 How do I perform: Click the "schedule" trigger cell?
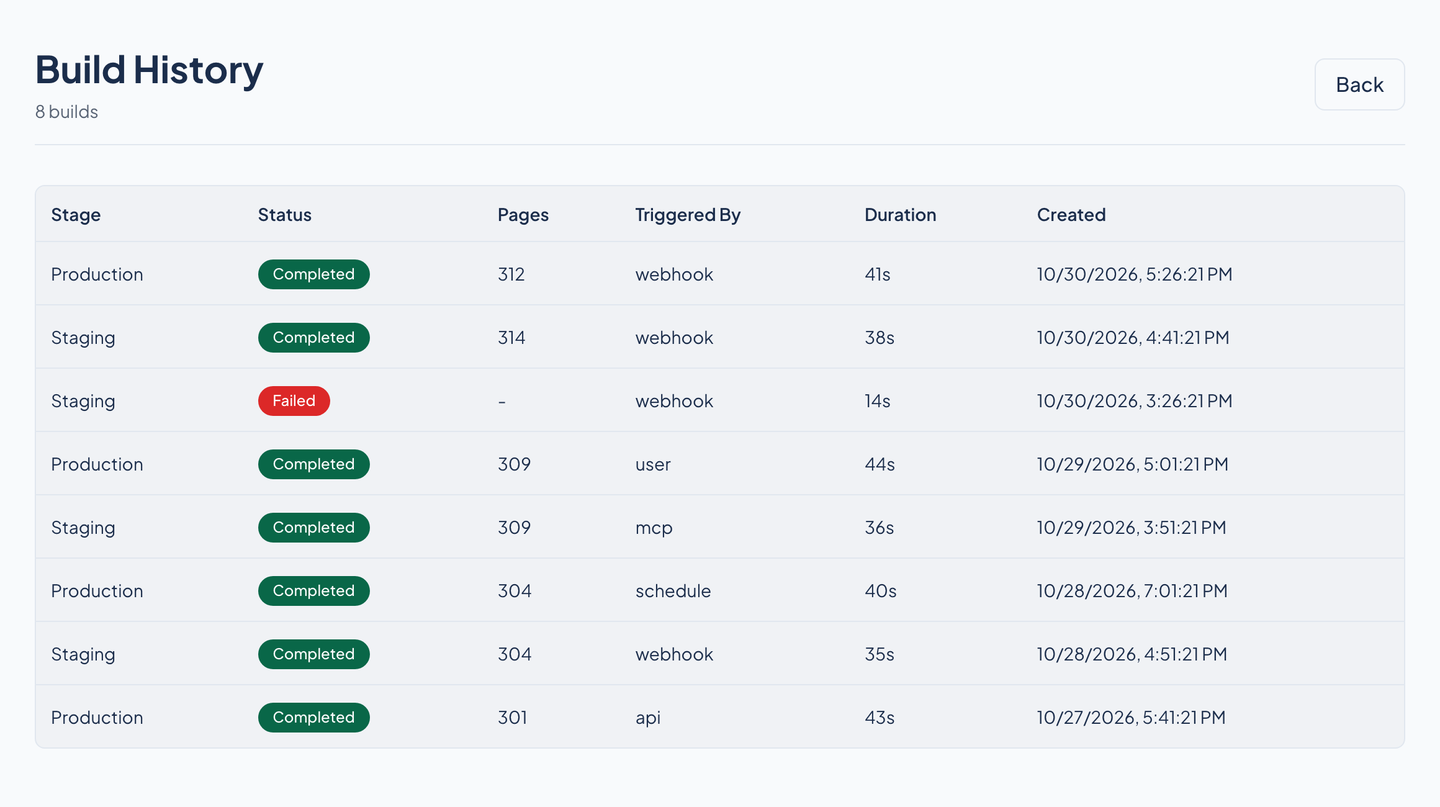pos(673,591)
